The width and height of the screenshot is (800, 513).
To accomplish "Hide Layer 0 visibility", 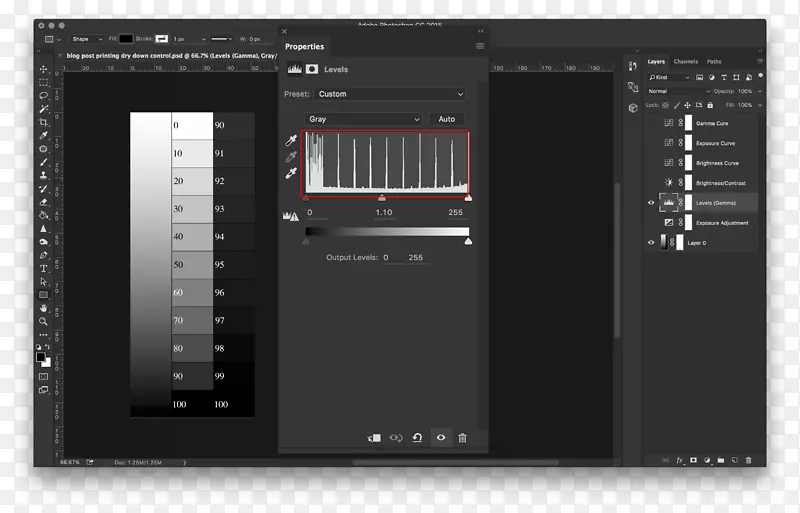I will click(x=651, y=242).
